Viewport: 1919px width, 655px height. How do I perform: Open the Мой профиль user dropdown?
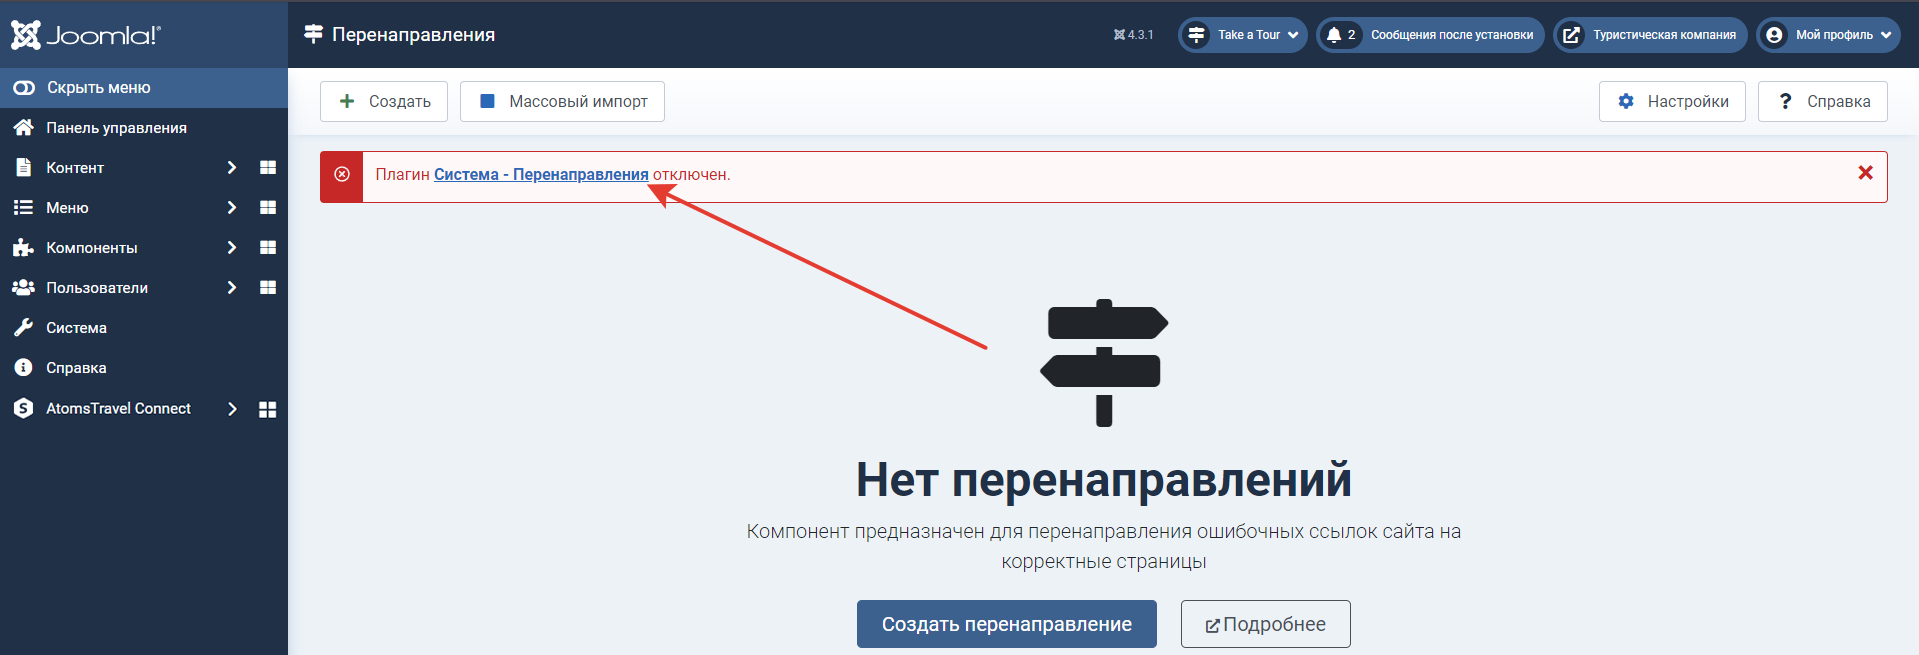[1829, 35]
